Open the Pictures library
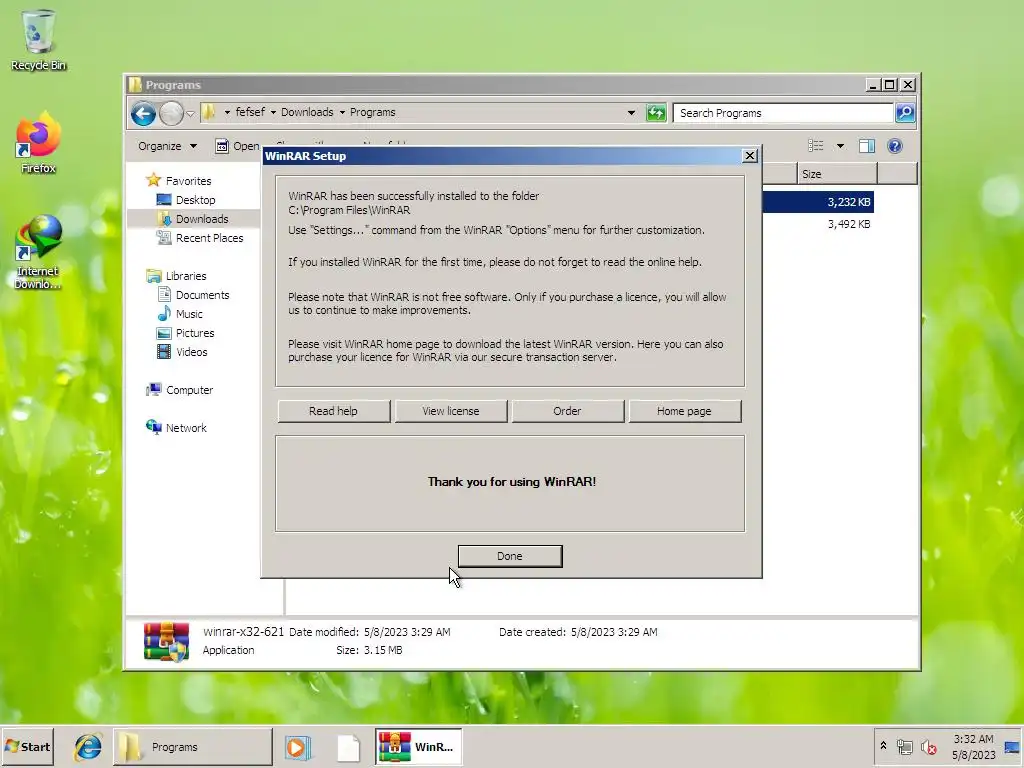 185,332
